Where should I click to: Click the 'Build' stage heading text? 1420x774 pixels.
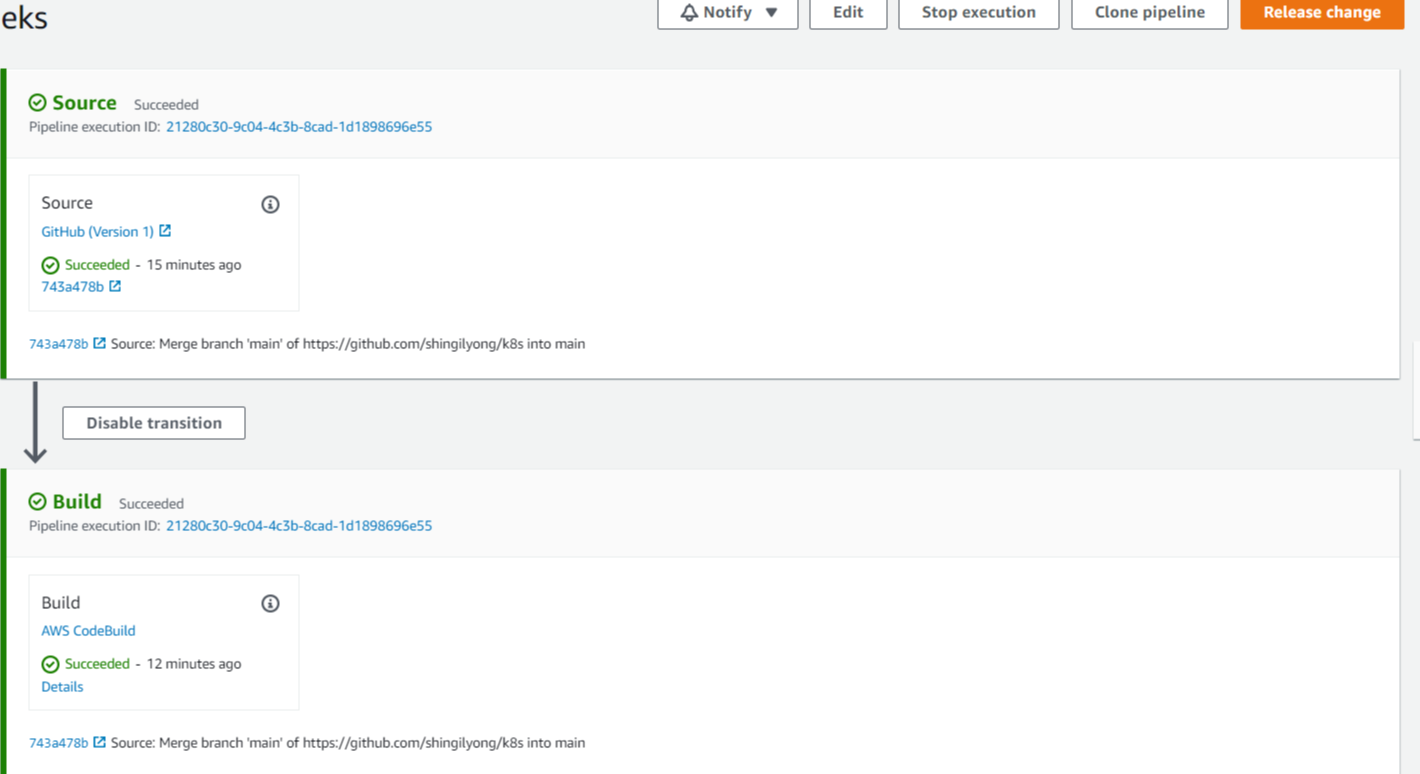[x=77, y=502]
